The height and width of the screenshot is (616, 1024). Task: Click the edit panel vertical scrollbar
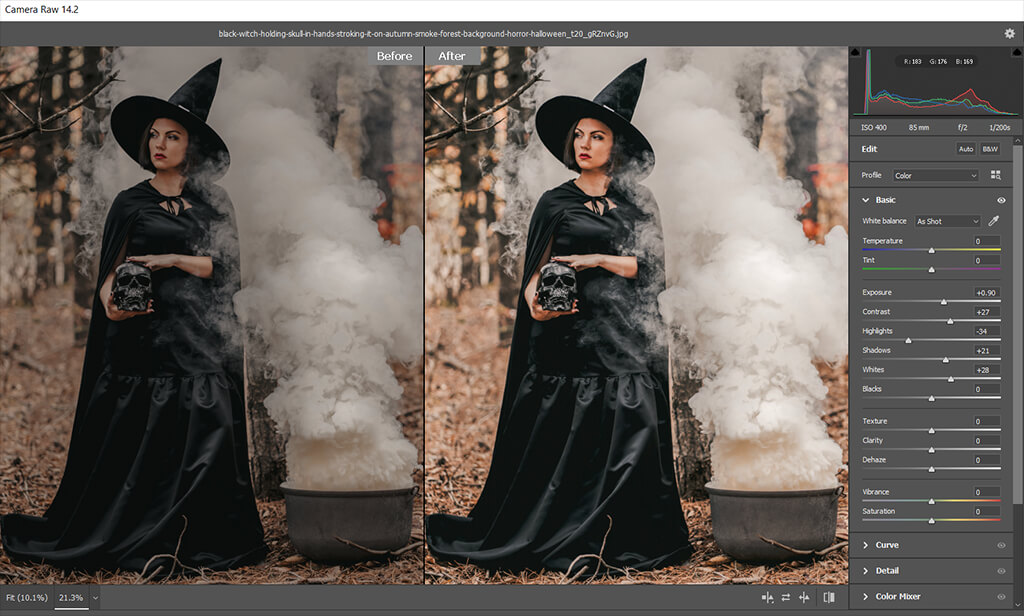coord(1017,323)
